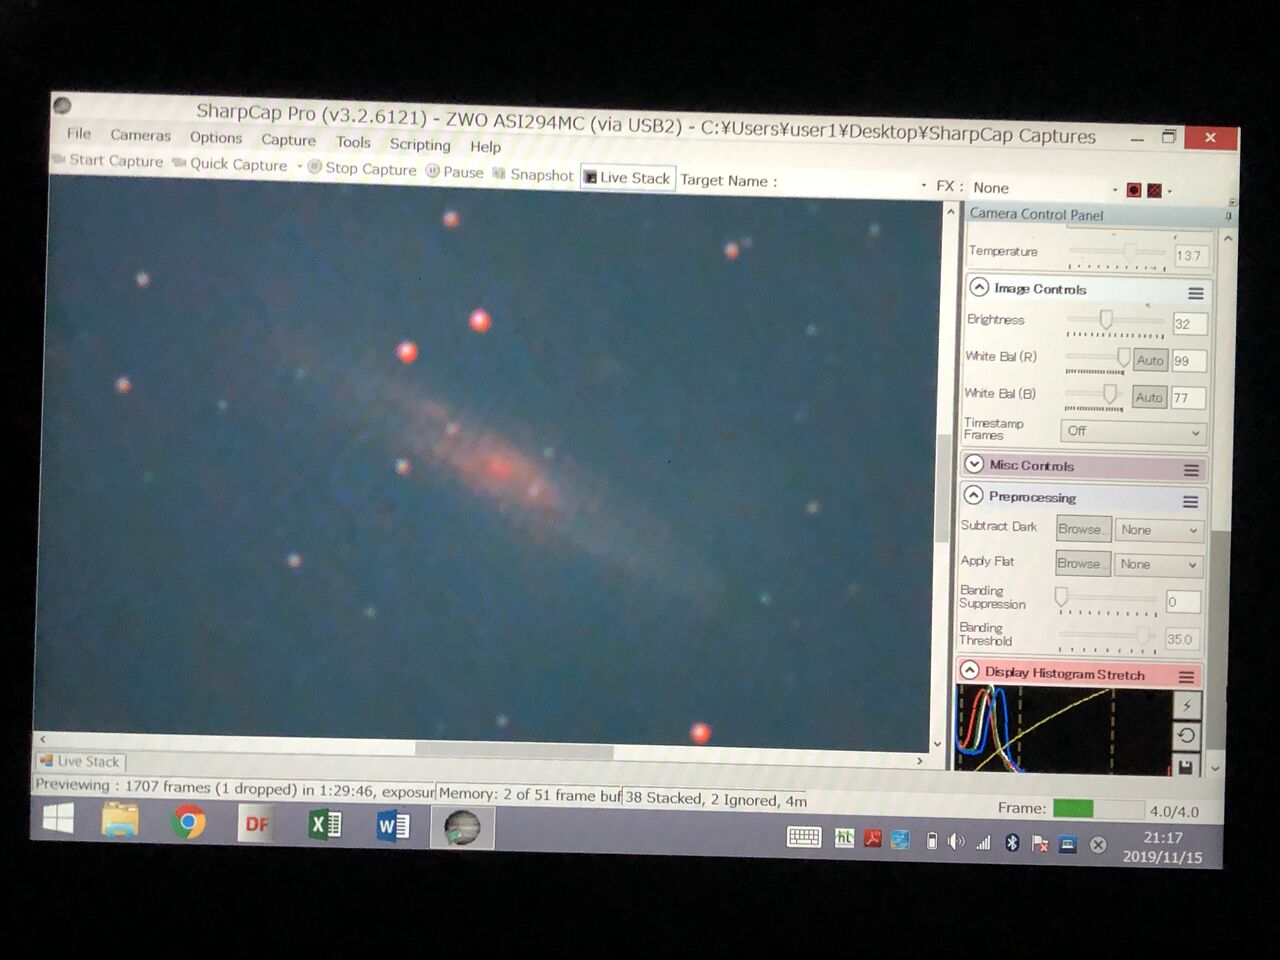Image resolution: width=1280 pixels, height=960 pixels.
Task: Browse for an Apply Flat file
Action: [1083, 564]
